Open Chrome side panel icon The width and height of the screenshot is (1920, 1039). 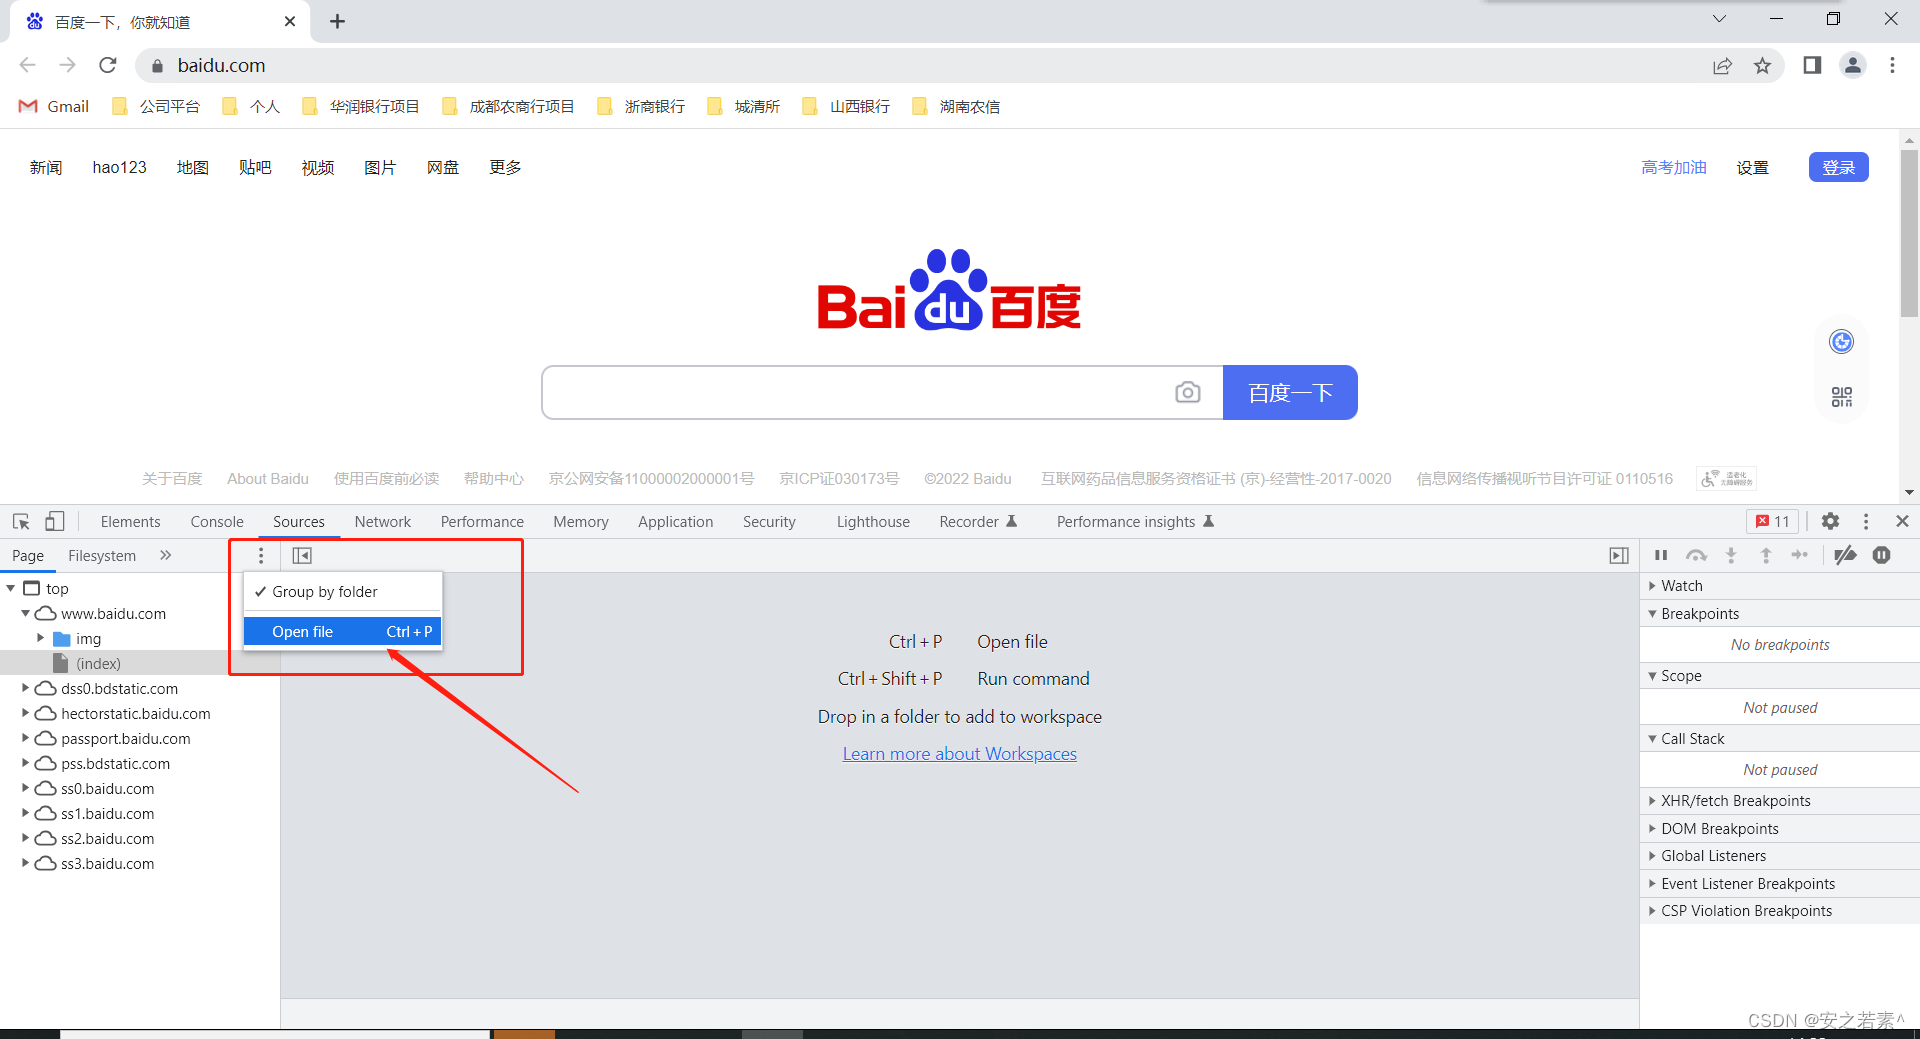click(x=1812, y=65)
